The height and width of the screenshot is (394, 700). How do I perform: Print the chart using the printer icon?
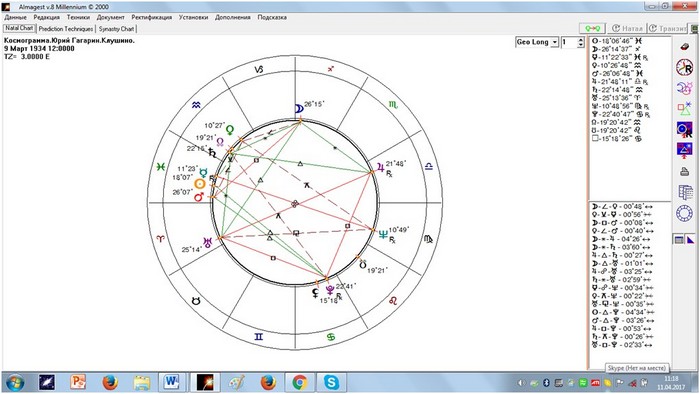[684, 171]
